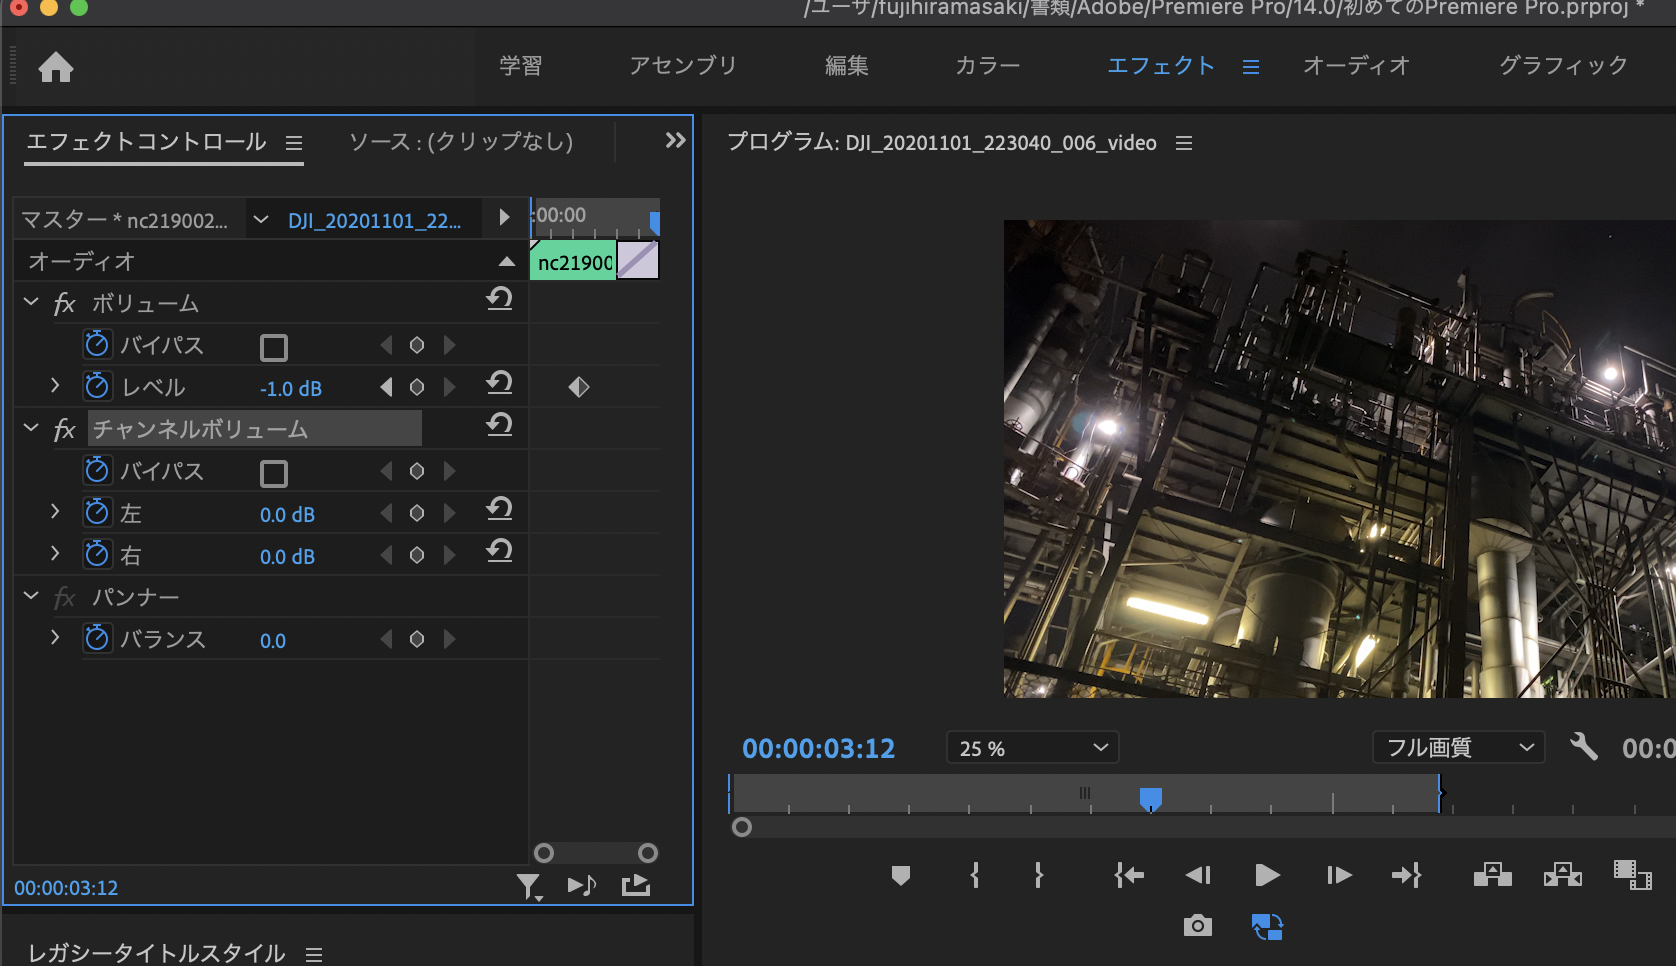Export a frame using the camera icon
1676x966 pixels.
click(x=1197, y=926)
